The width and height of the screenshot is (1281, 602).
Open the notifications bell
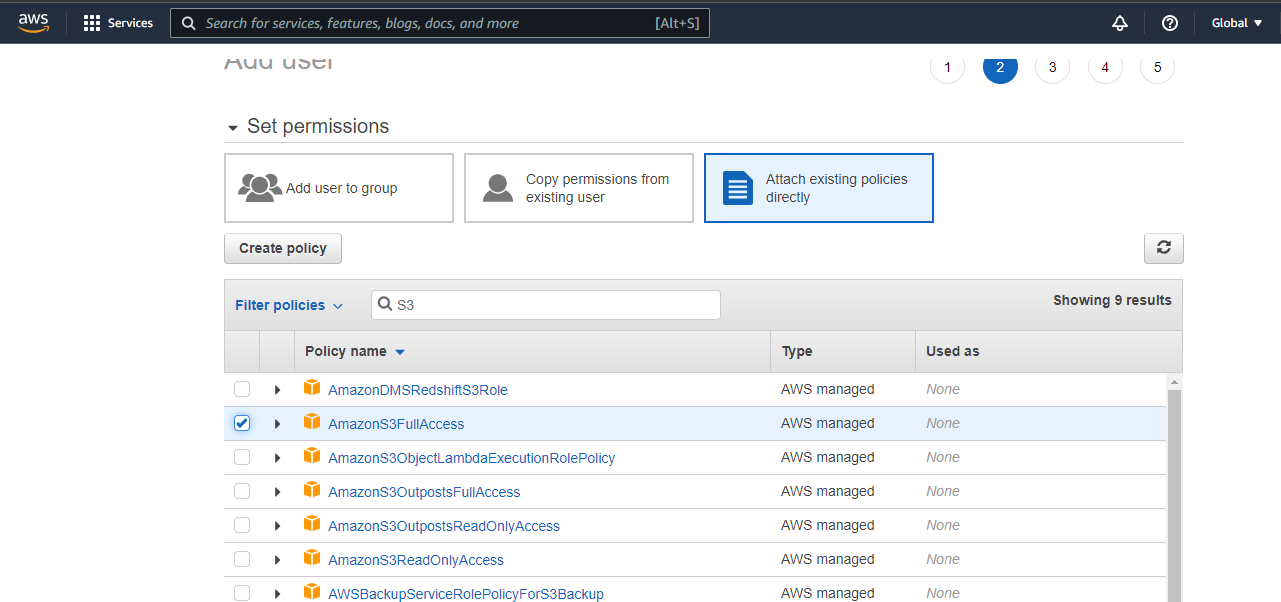[x=1120, y=23]
